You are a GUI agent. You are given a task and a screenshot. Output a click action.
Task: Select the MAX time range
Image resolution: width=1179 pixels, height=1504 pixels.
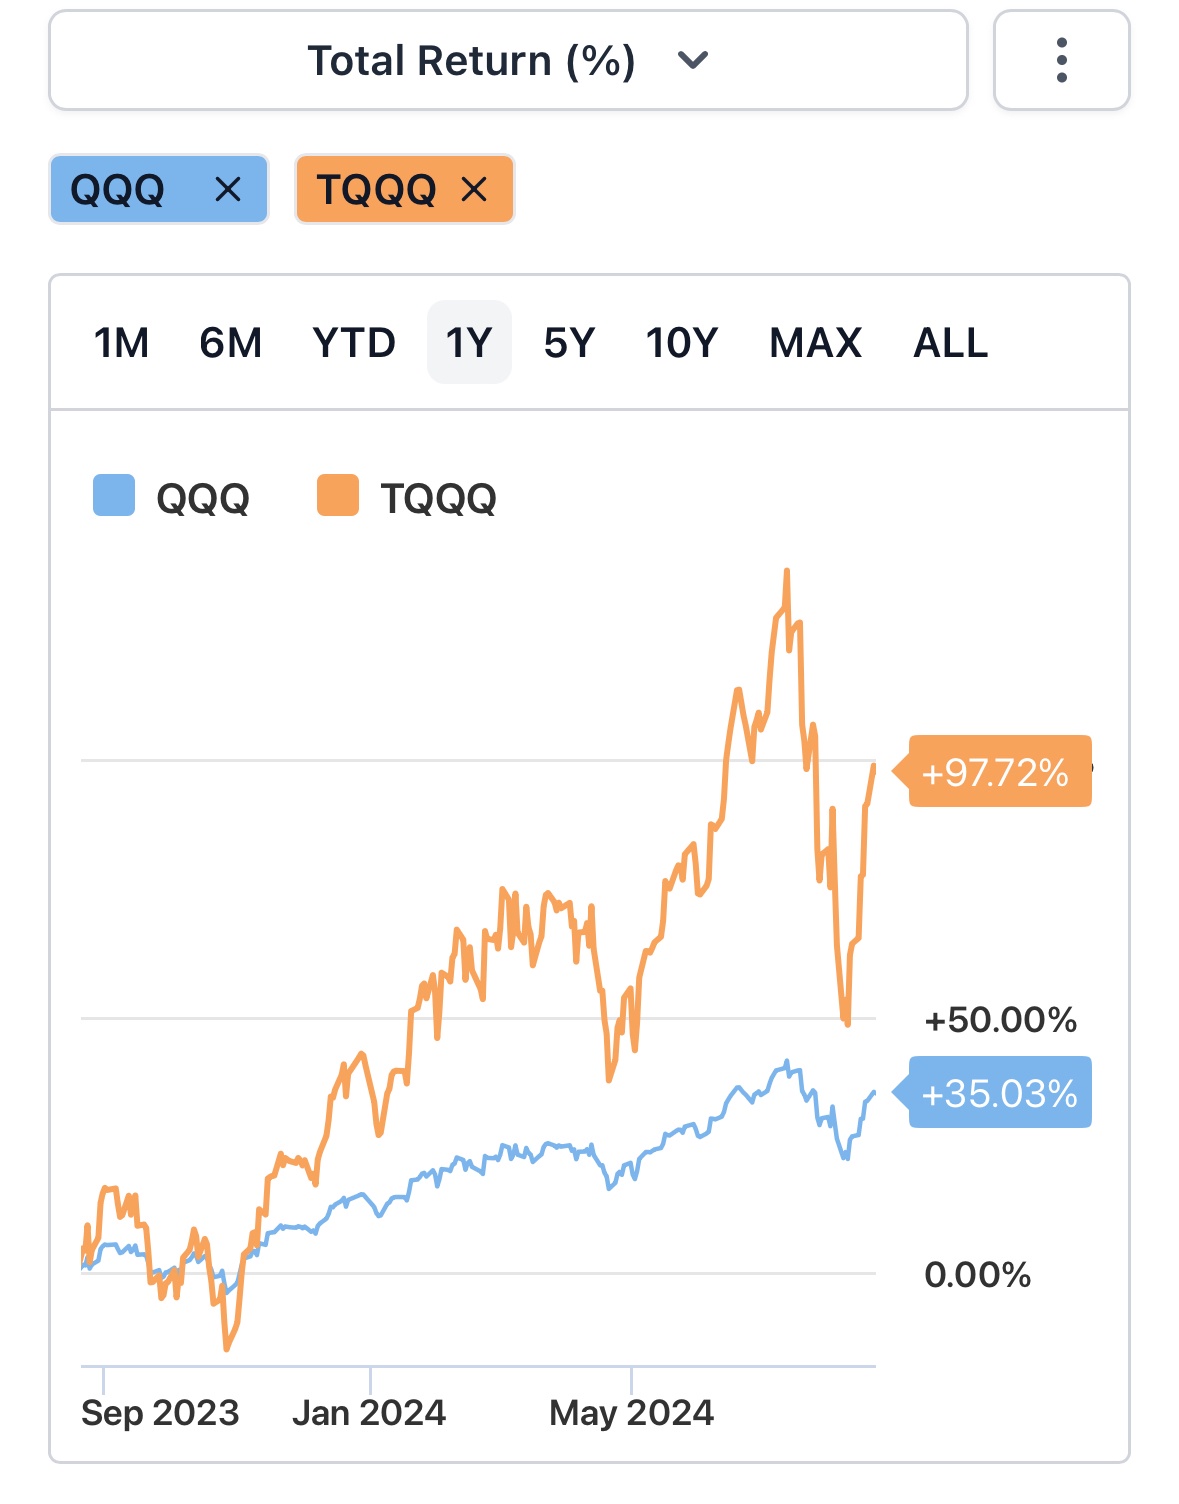pos(815,343)
